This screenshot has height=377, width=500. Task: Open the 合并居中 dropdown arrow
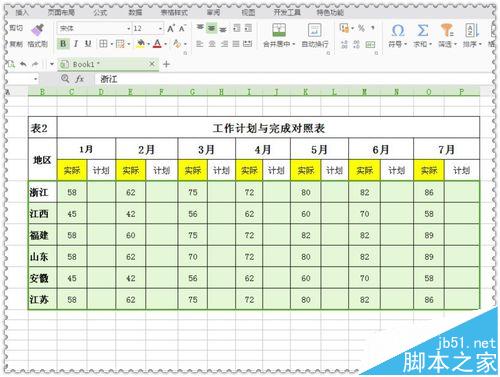(x=294, y=44)
